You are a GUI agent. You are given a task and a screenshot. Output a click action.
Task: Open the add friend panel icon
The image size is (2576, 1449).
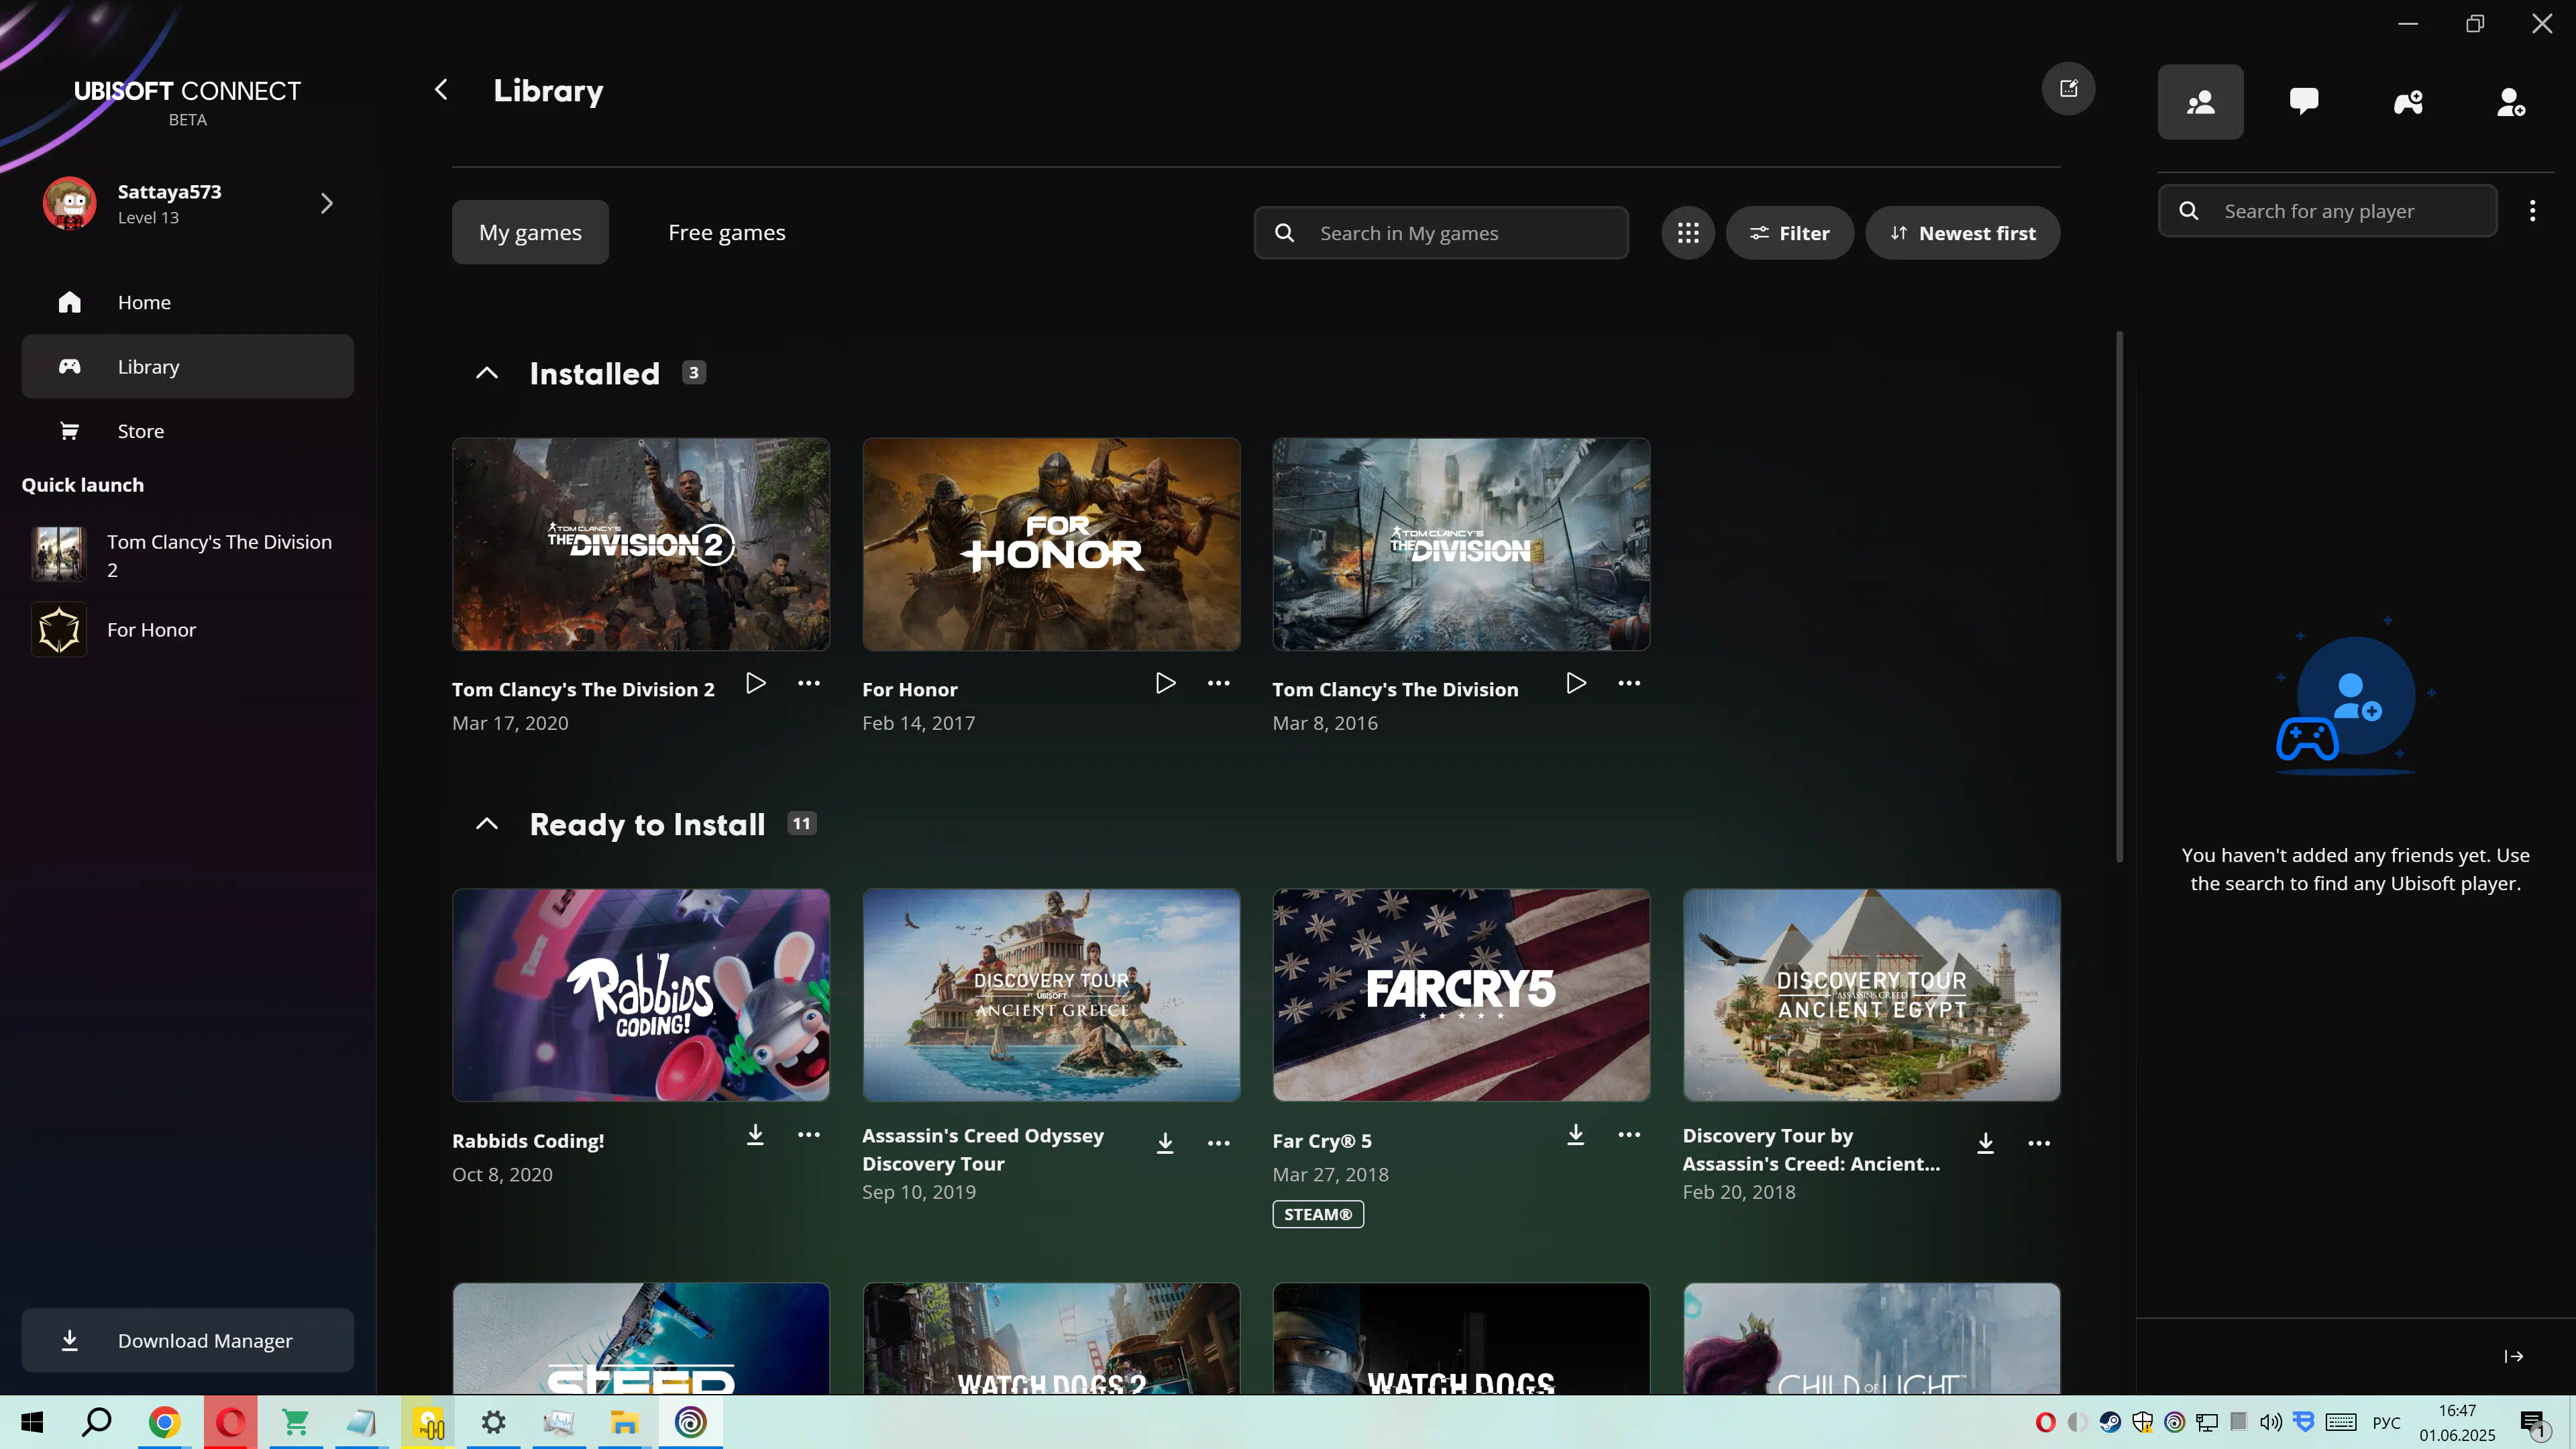[x=2511, y=102]
